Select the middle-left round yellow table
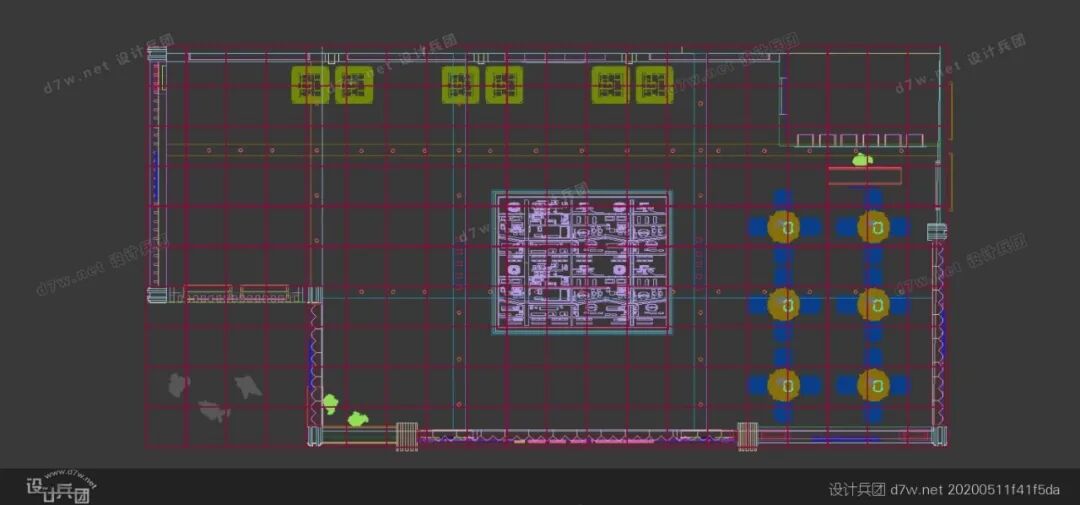This screenshot has height=505, width=1080. click(x=784, y=305)
